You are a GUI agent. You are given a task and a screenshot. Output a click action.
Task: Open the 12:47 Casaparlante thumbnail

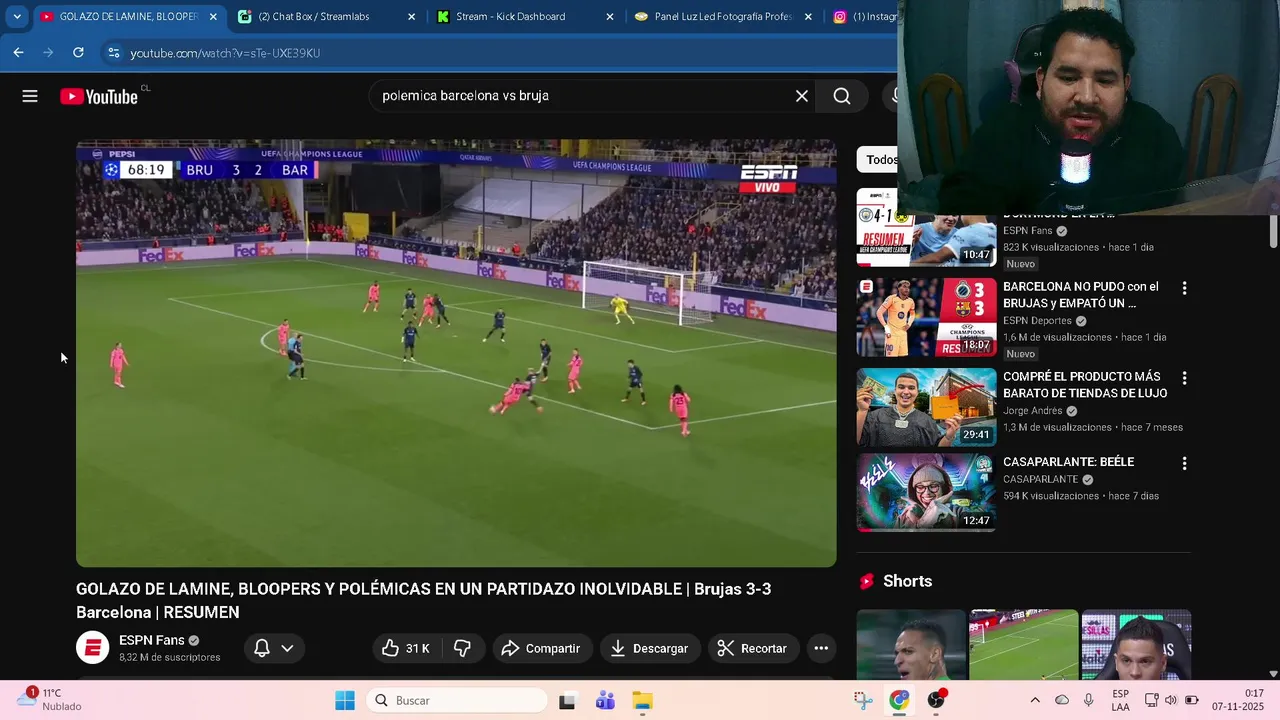[x=926, y=493]
